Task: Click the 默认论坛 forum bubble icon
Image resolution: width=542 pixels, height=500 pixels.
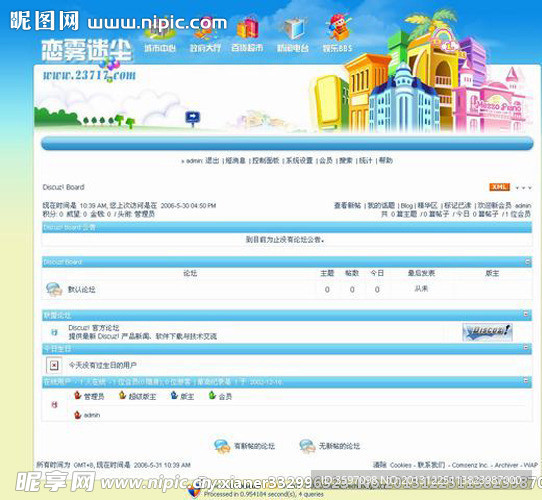Action: 54,289
